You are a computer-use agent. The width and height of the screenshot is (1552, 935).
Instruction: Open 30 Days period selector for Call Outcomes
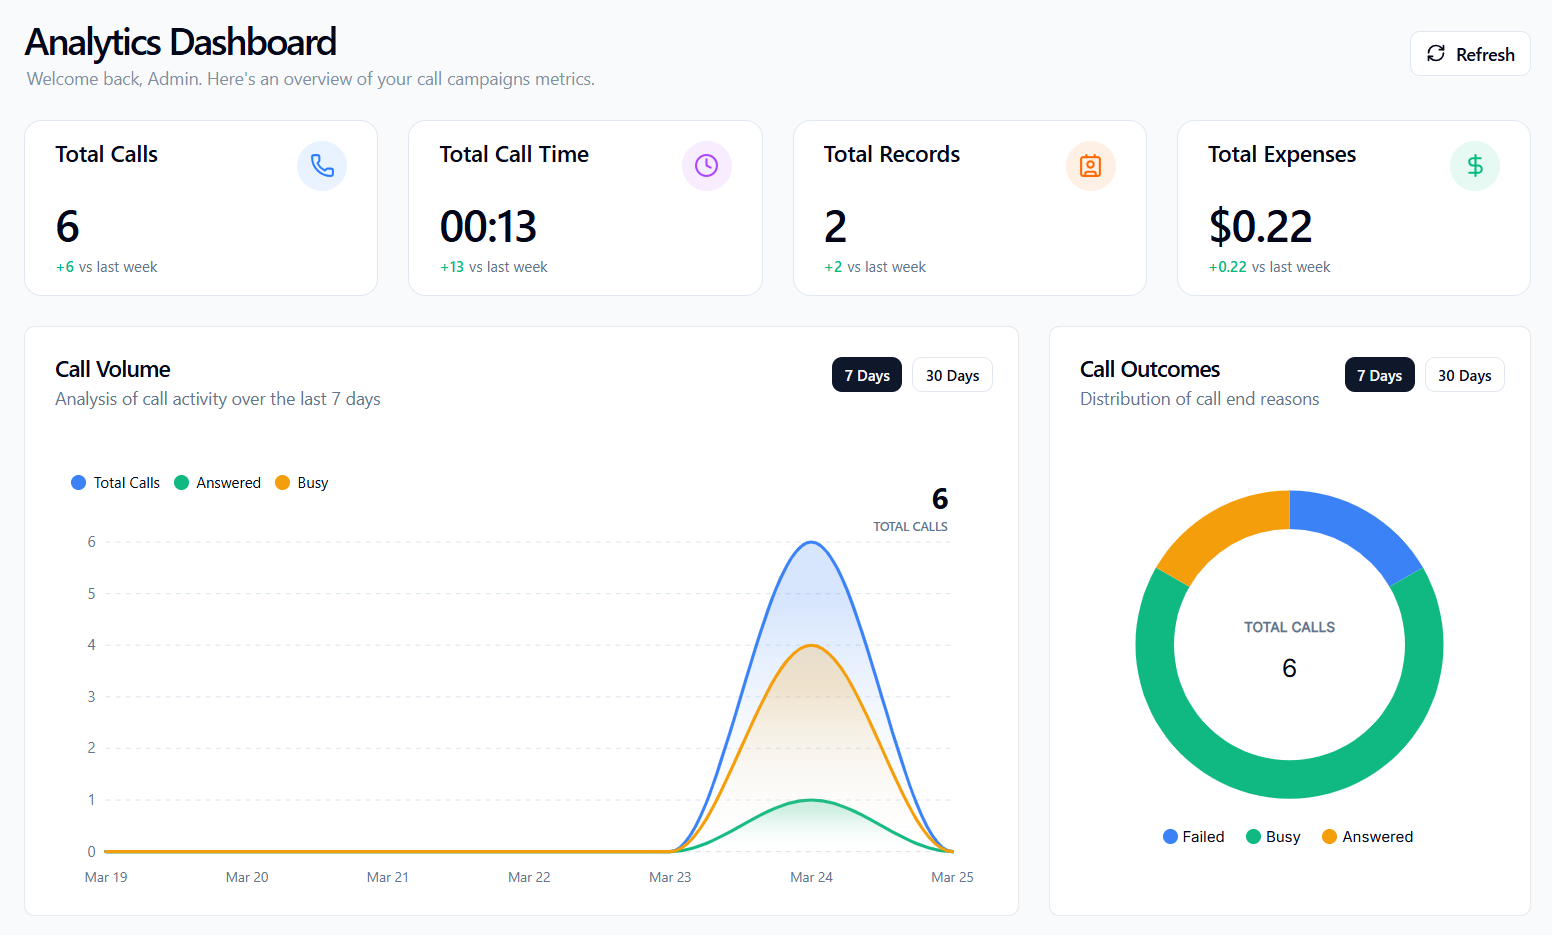(1464, 374)
